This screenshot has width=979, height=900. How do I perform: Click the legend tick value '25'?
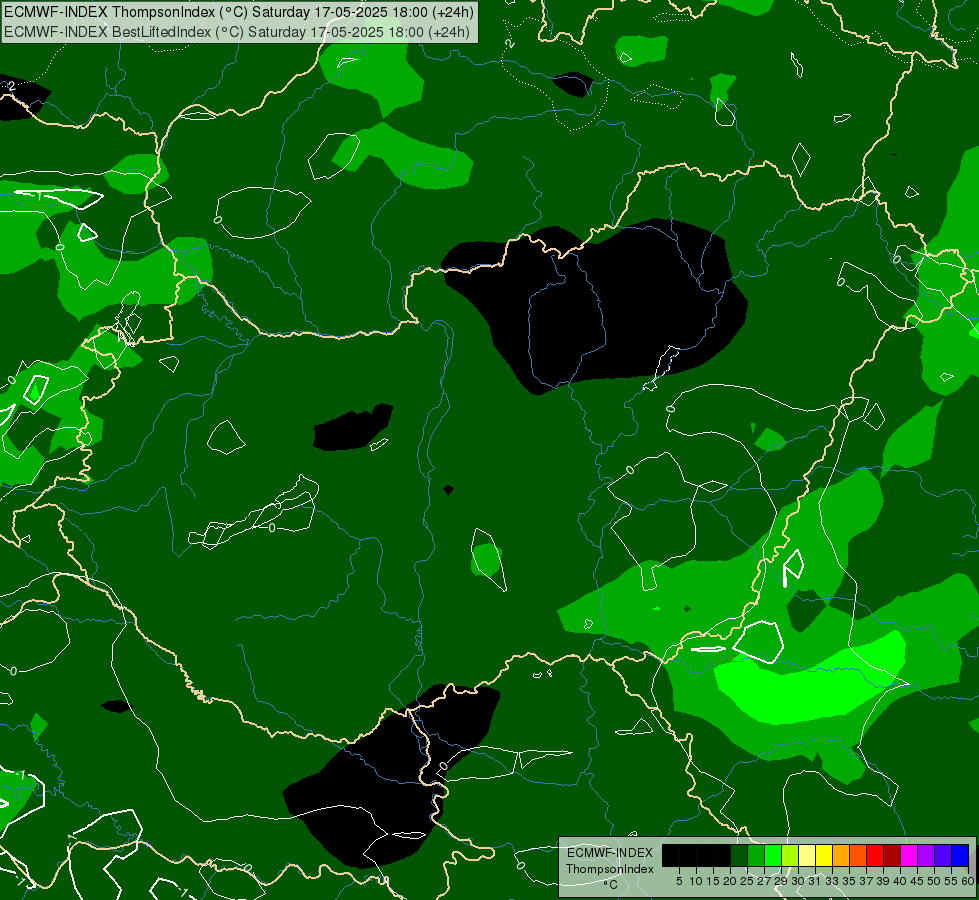tap(747, 881)
